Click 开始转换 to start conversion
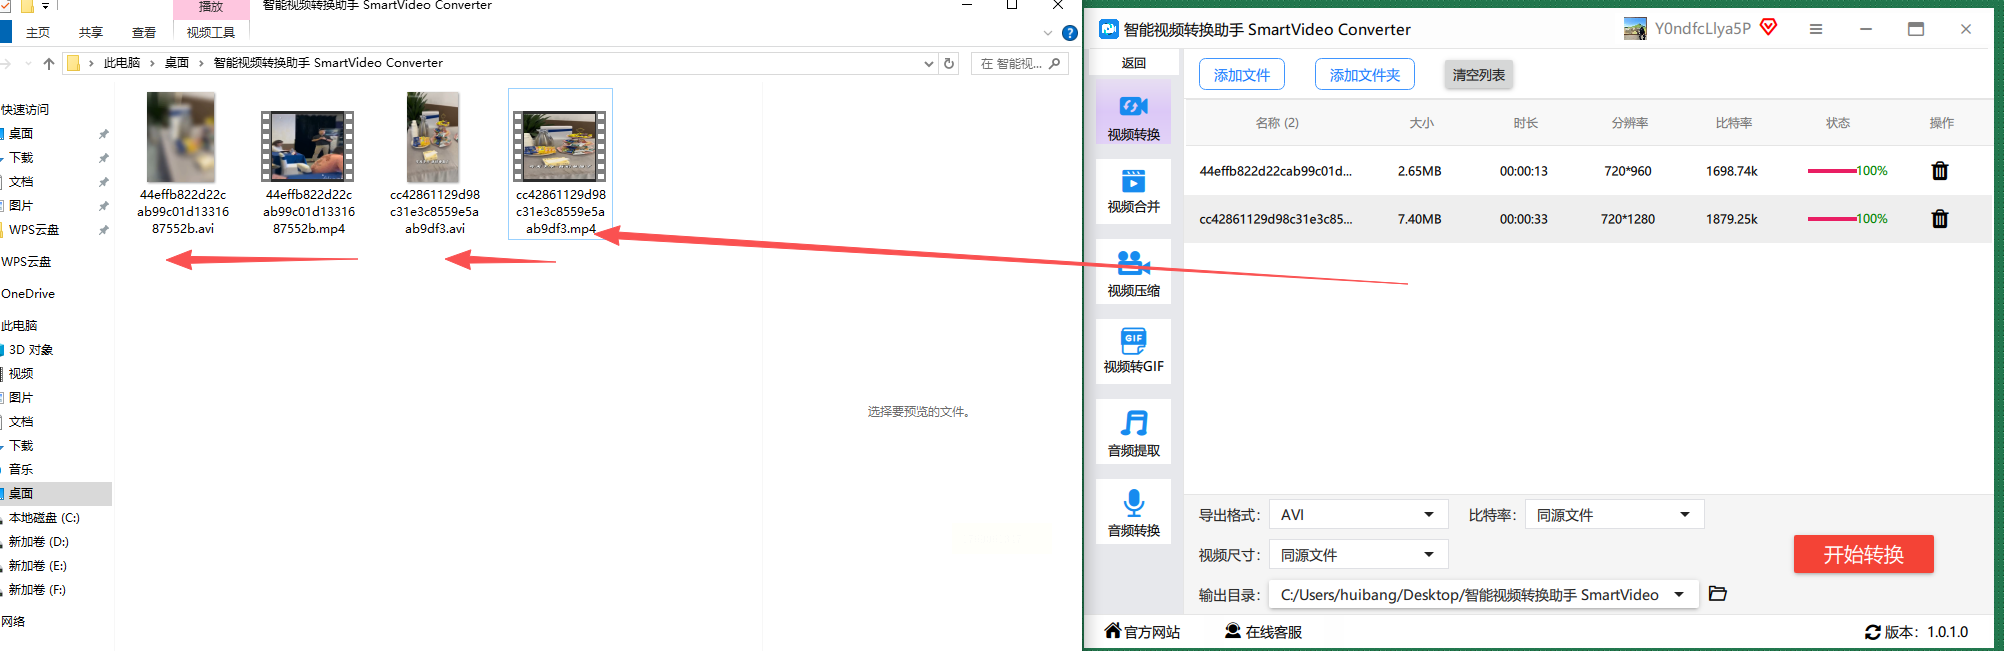2004x651 pixels. 1863,555
